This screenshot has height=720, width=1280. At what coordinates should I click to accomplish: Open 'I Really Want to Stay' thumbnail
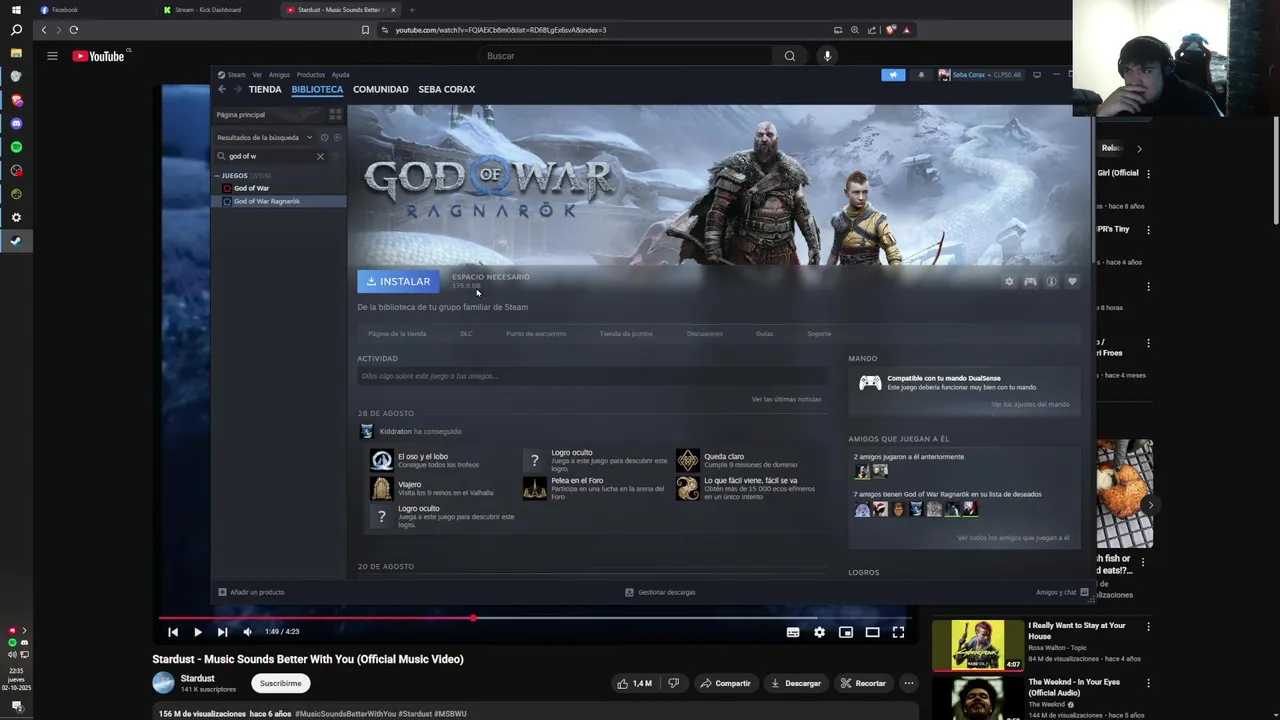coord(978,645)
